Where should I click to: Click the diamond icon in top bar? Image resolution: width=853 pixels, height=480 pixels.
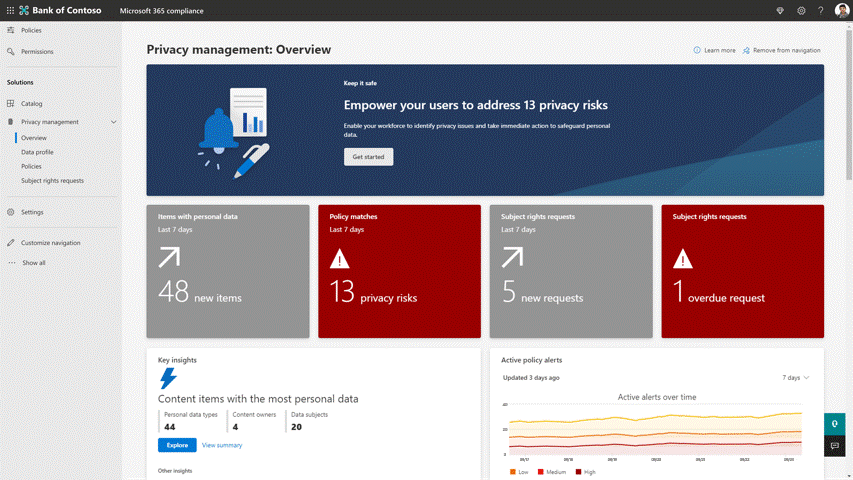point(780,10)
